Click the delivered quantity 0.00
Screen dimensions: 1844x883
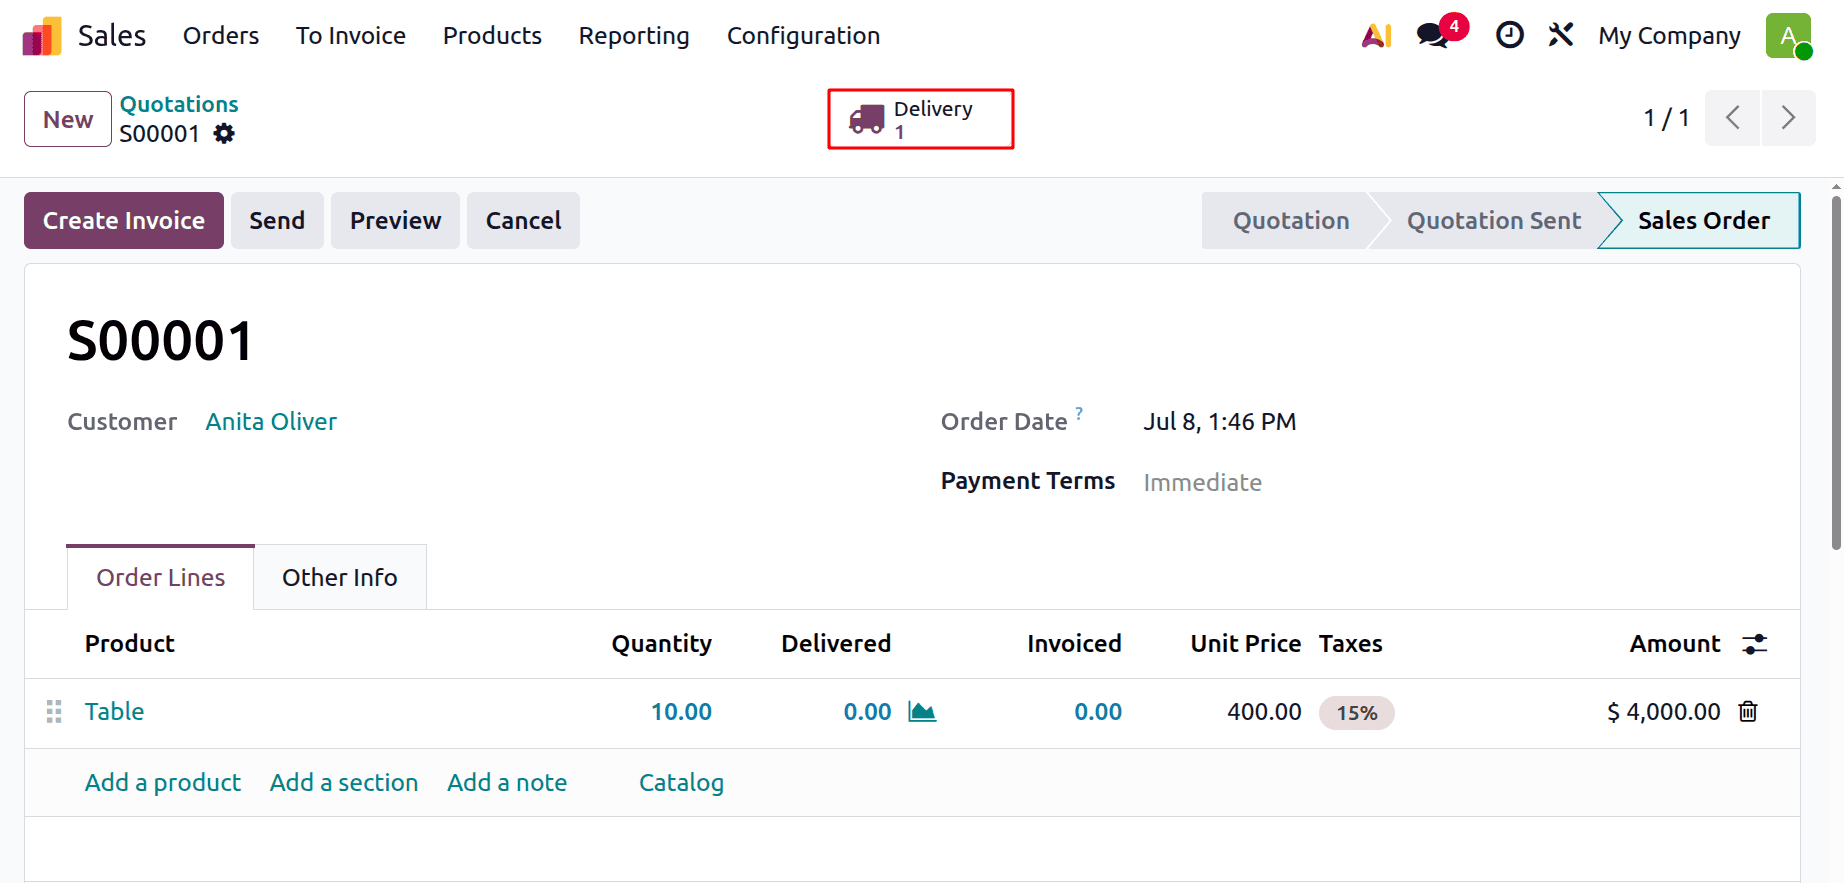coord(867,712)
